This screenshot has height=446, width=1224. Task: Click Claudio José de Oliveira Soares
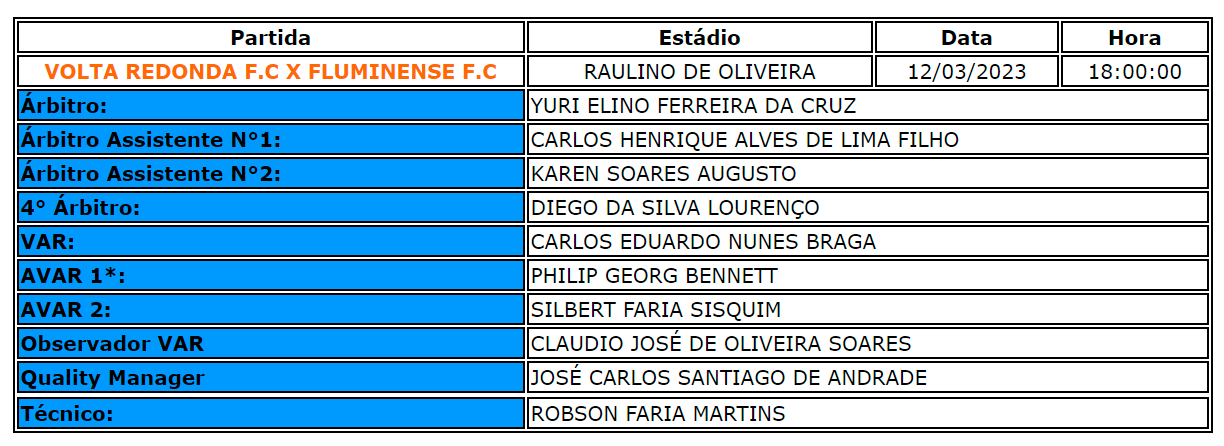721,344
